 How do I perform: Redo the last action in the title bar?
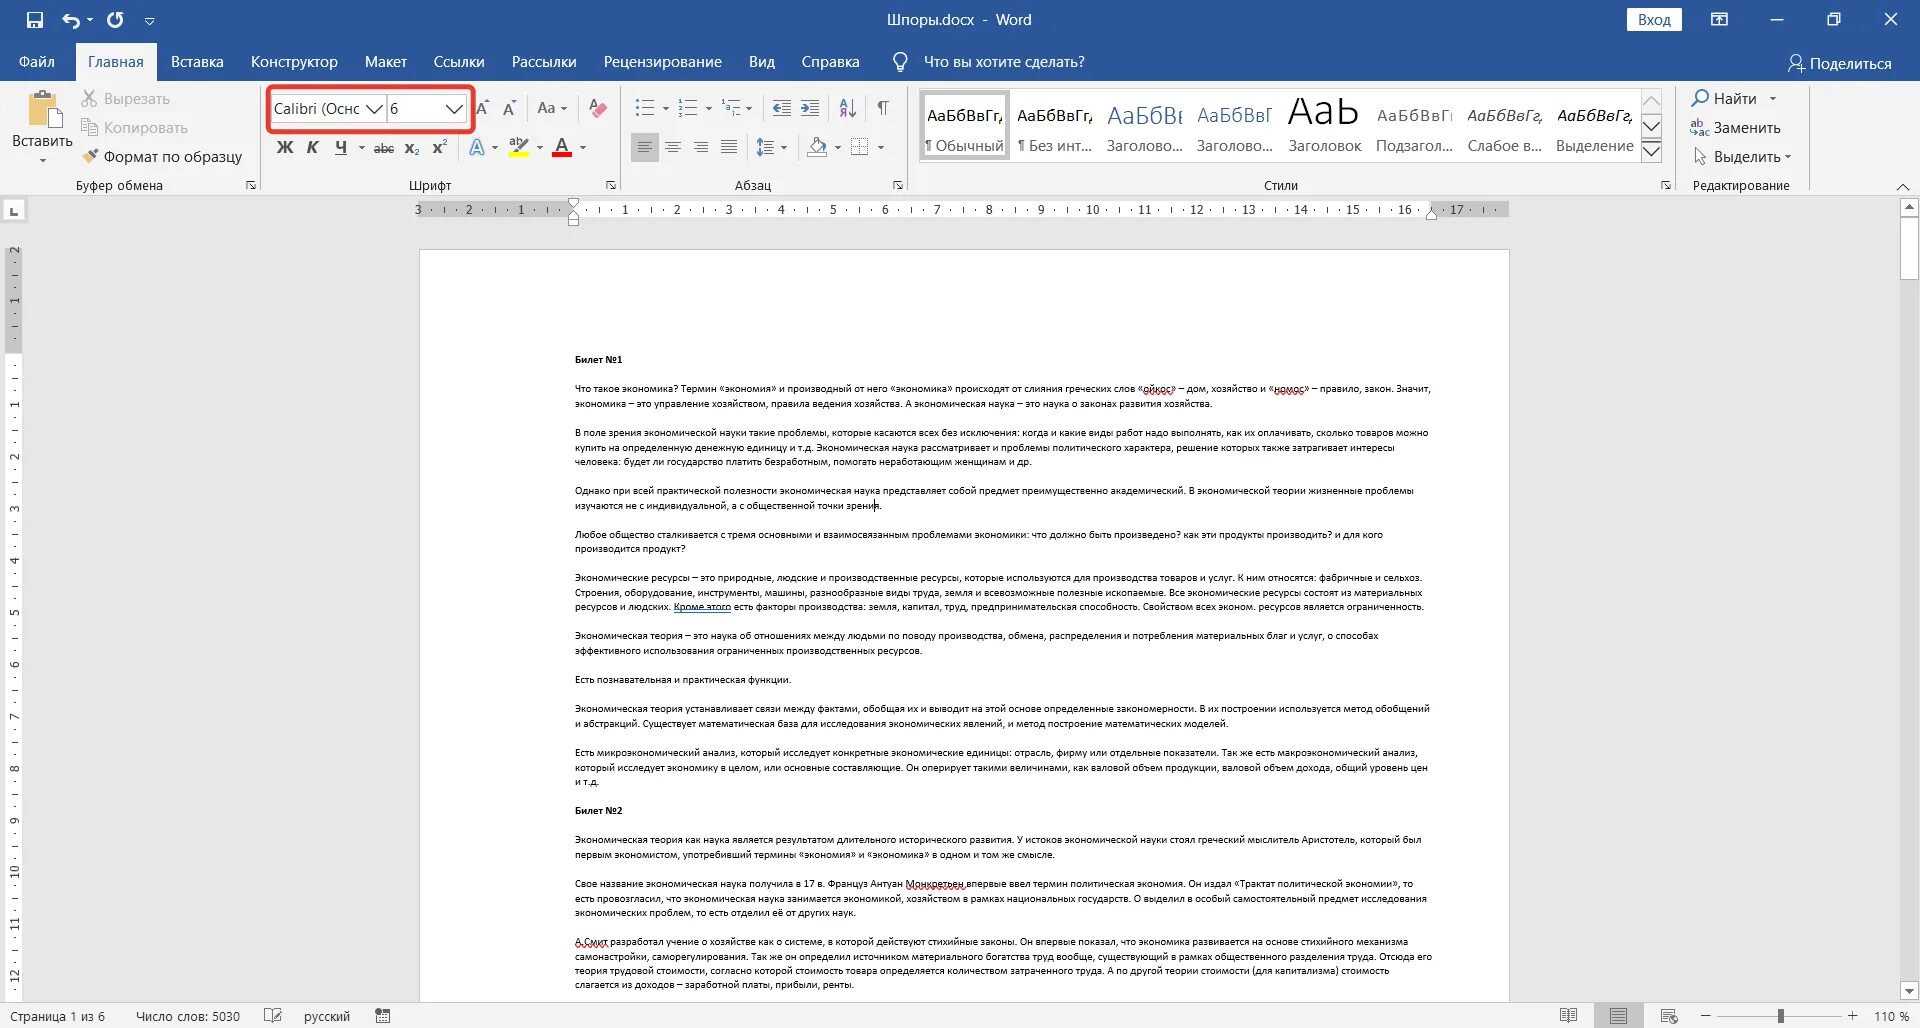point(115,20)
